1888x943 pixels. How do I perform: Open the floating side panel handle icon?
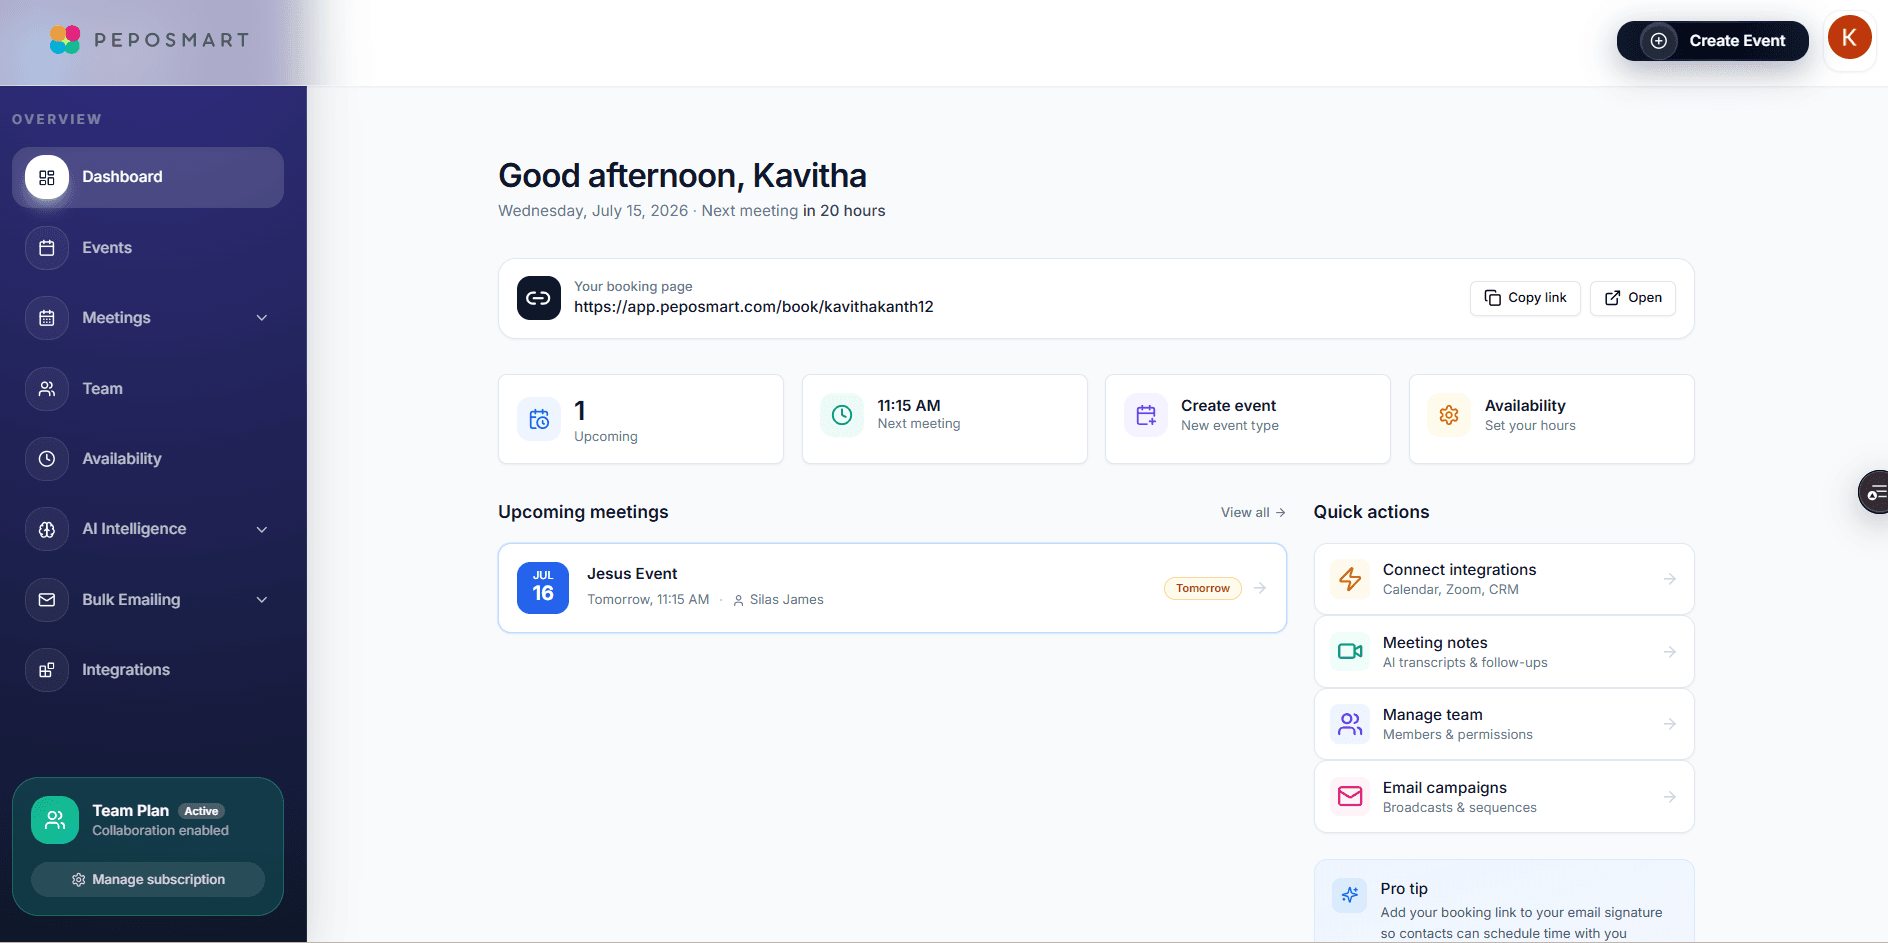(1874, 492)
